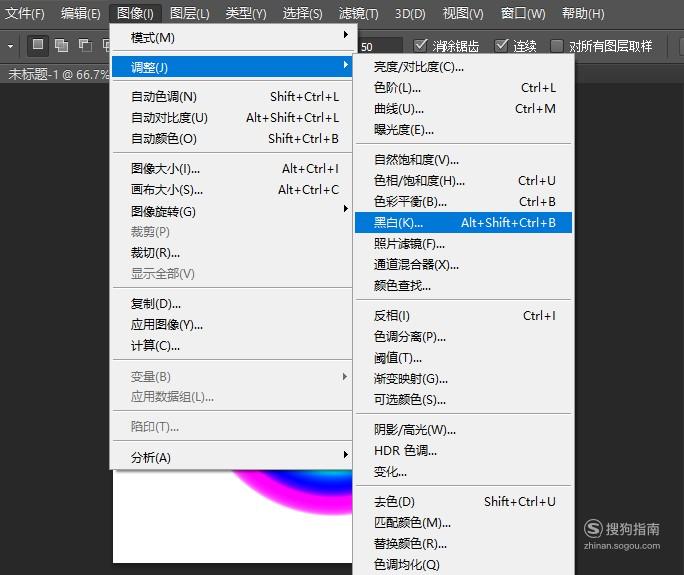The width and height of the screenshot is (684, 575).
Task: Expand the 图像旋转(G) submenu
Action: [232, 211]
